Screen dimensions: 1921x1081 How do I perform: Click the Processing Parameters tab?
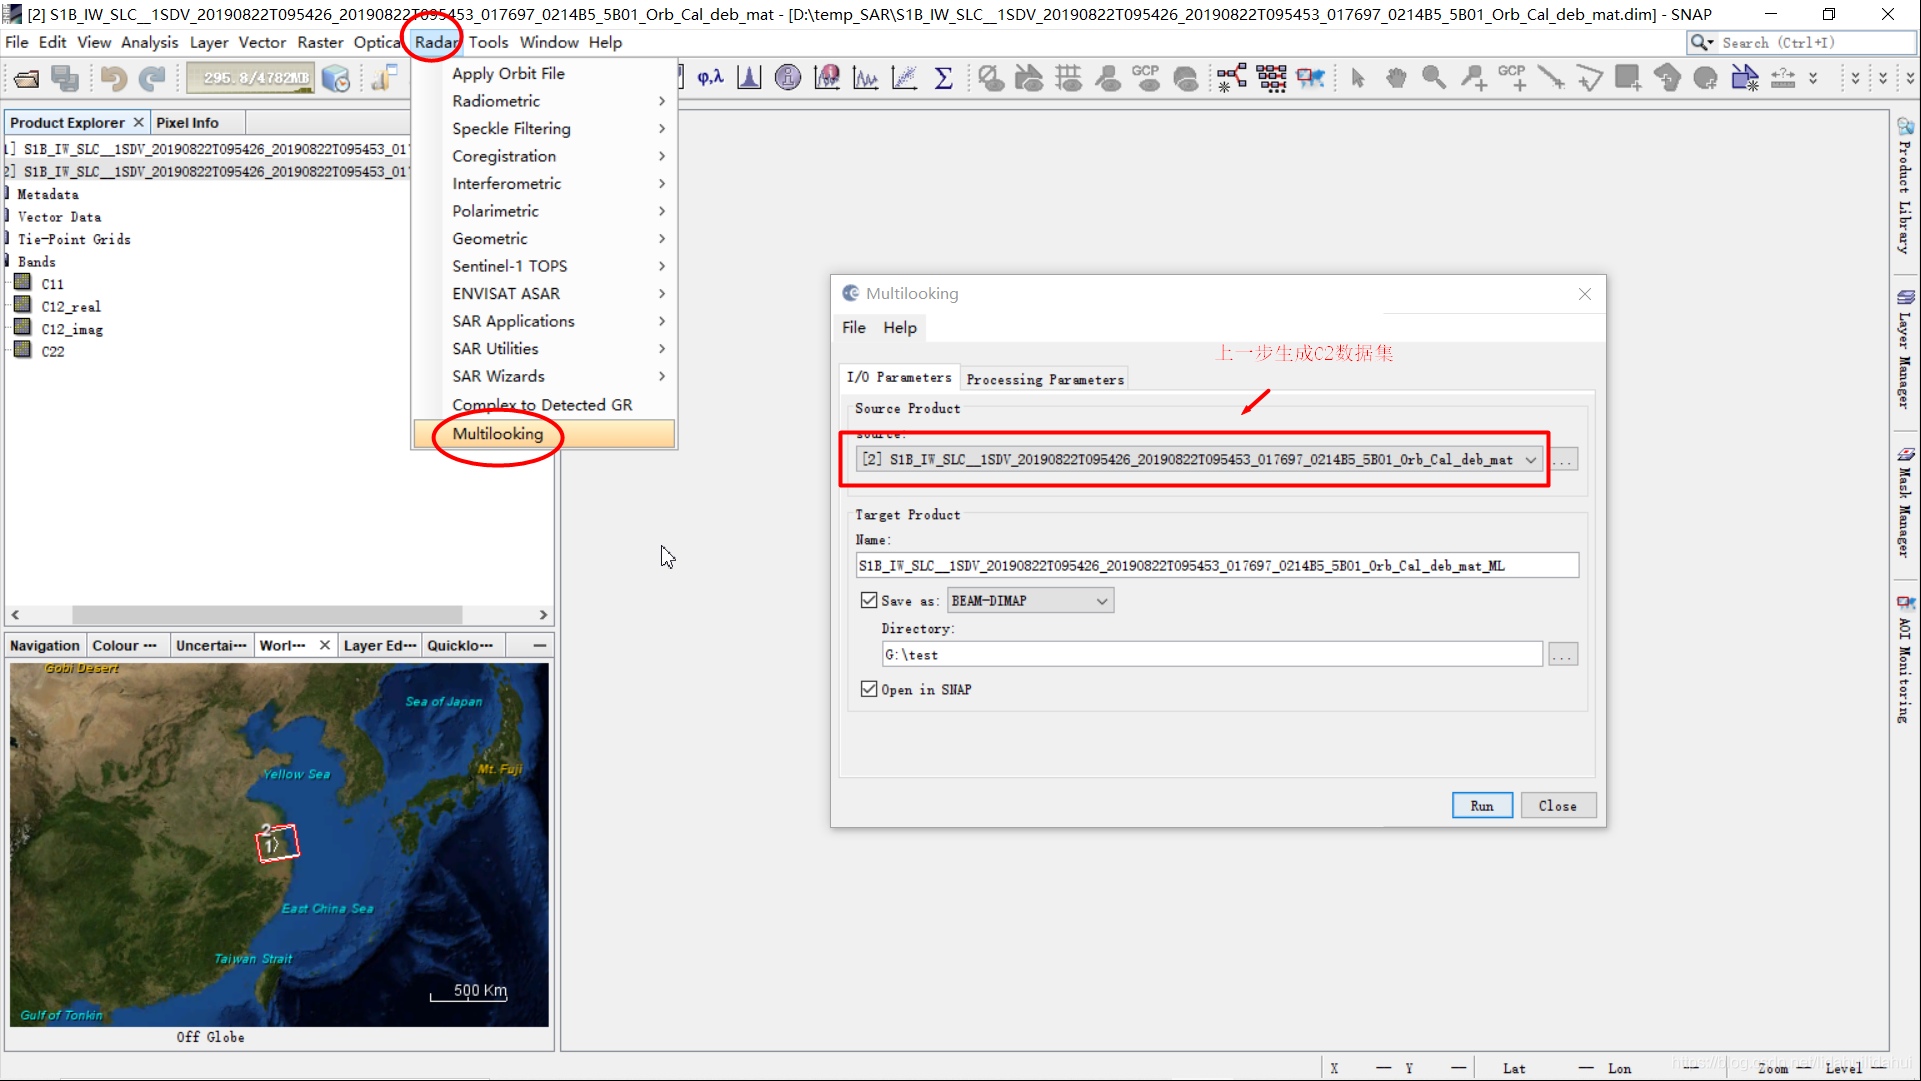pos(1044,380)
